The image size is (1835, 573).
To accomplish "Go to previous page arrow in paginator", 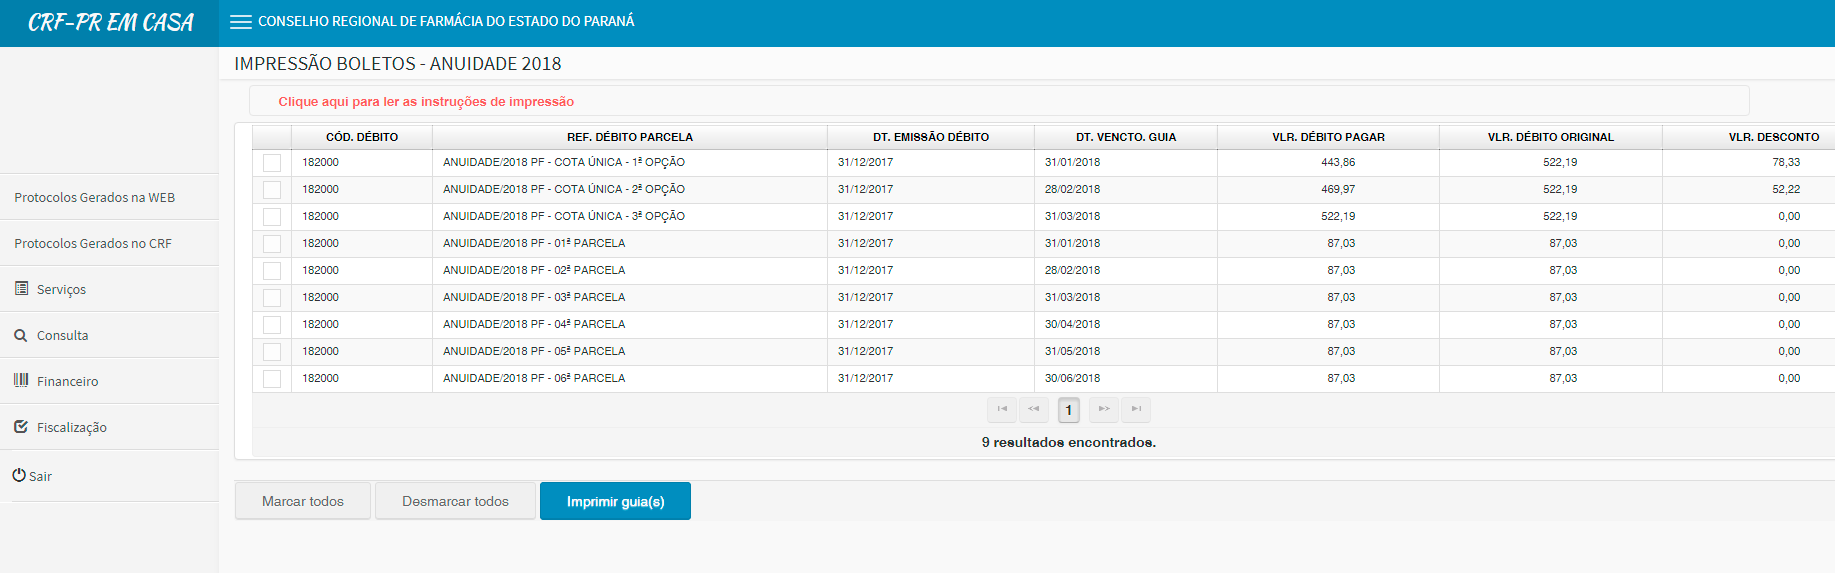I will pyautogui.click(x=1034, y=409).
